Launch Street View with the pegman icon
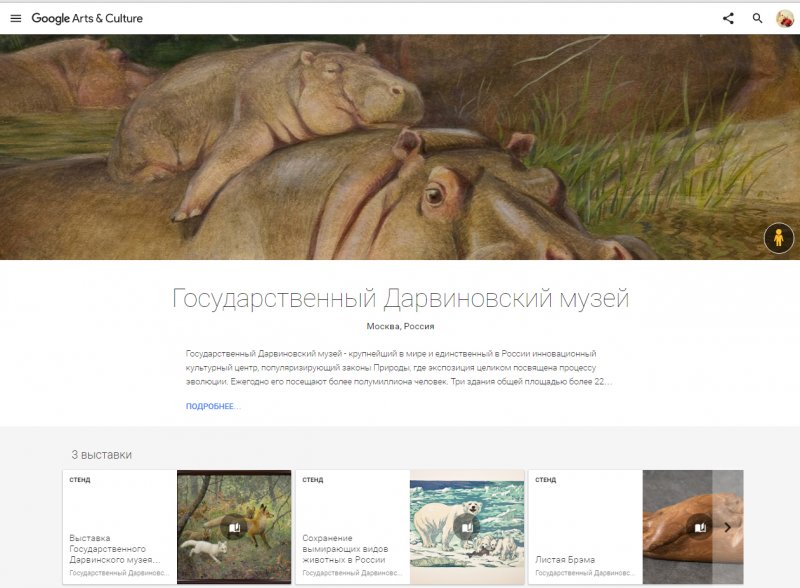Viewport: 800px width, 588px height. (778, 238)
